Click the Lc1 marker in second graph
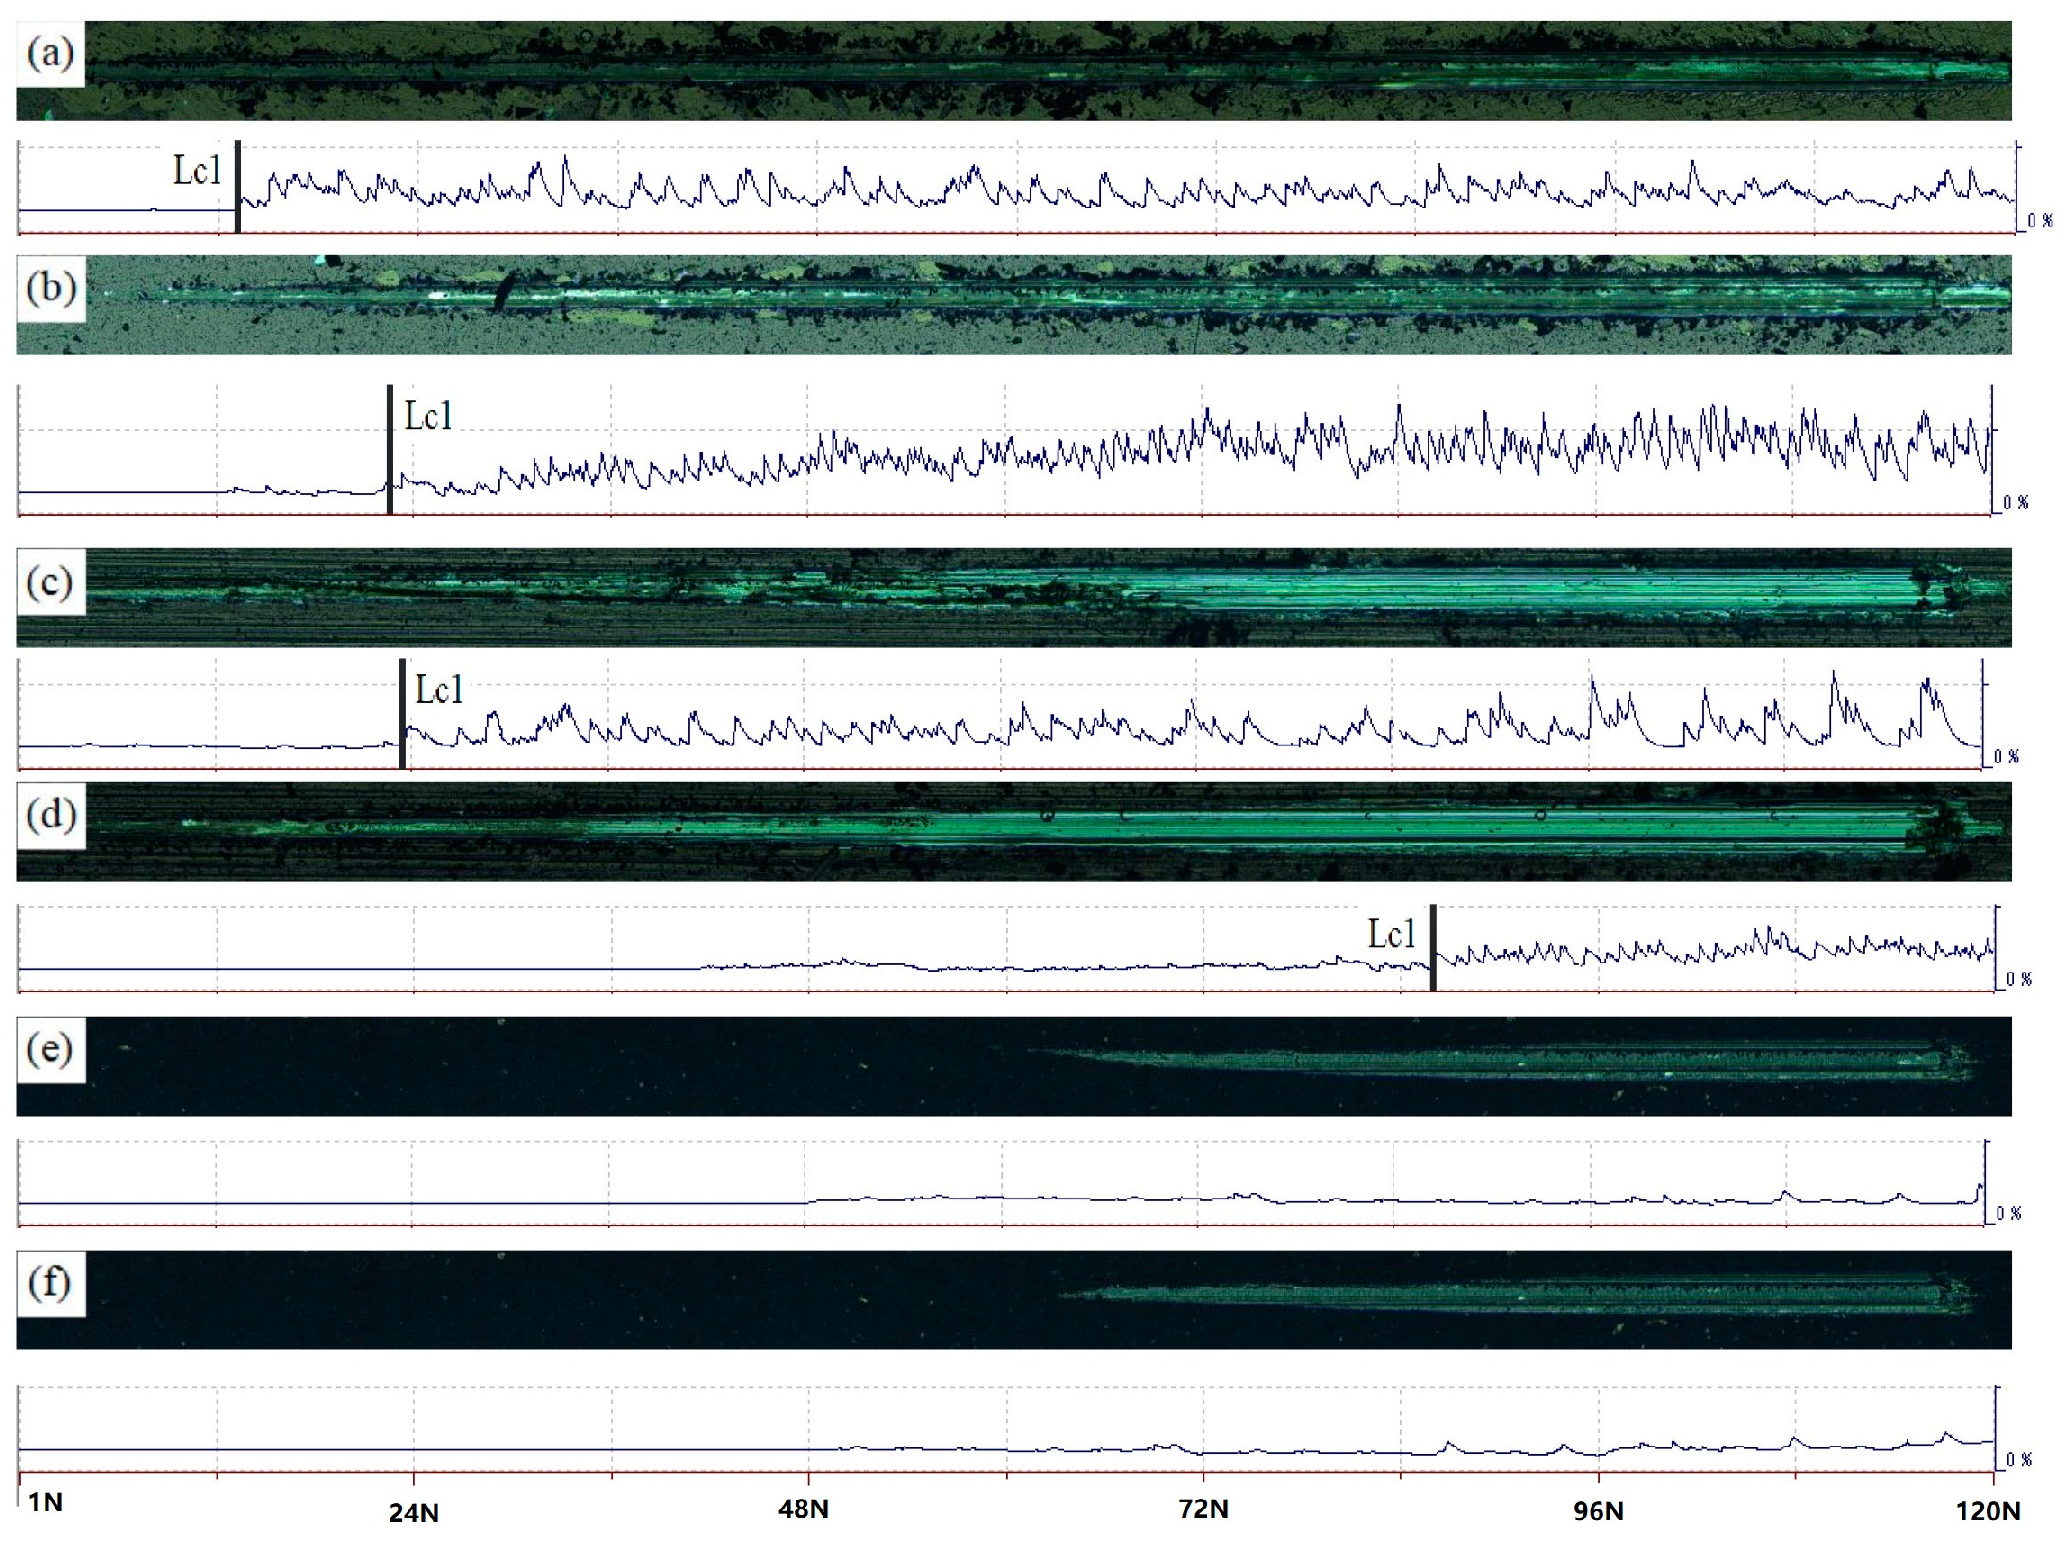 tap(428, 416)
